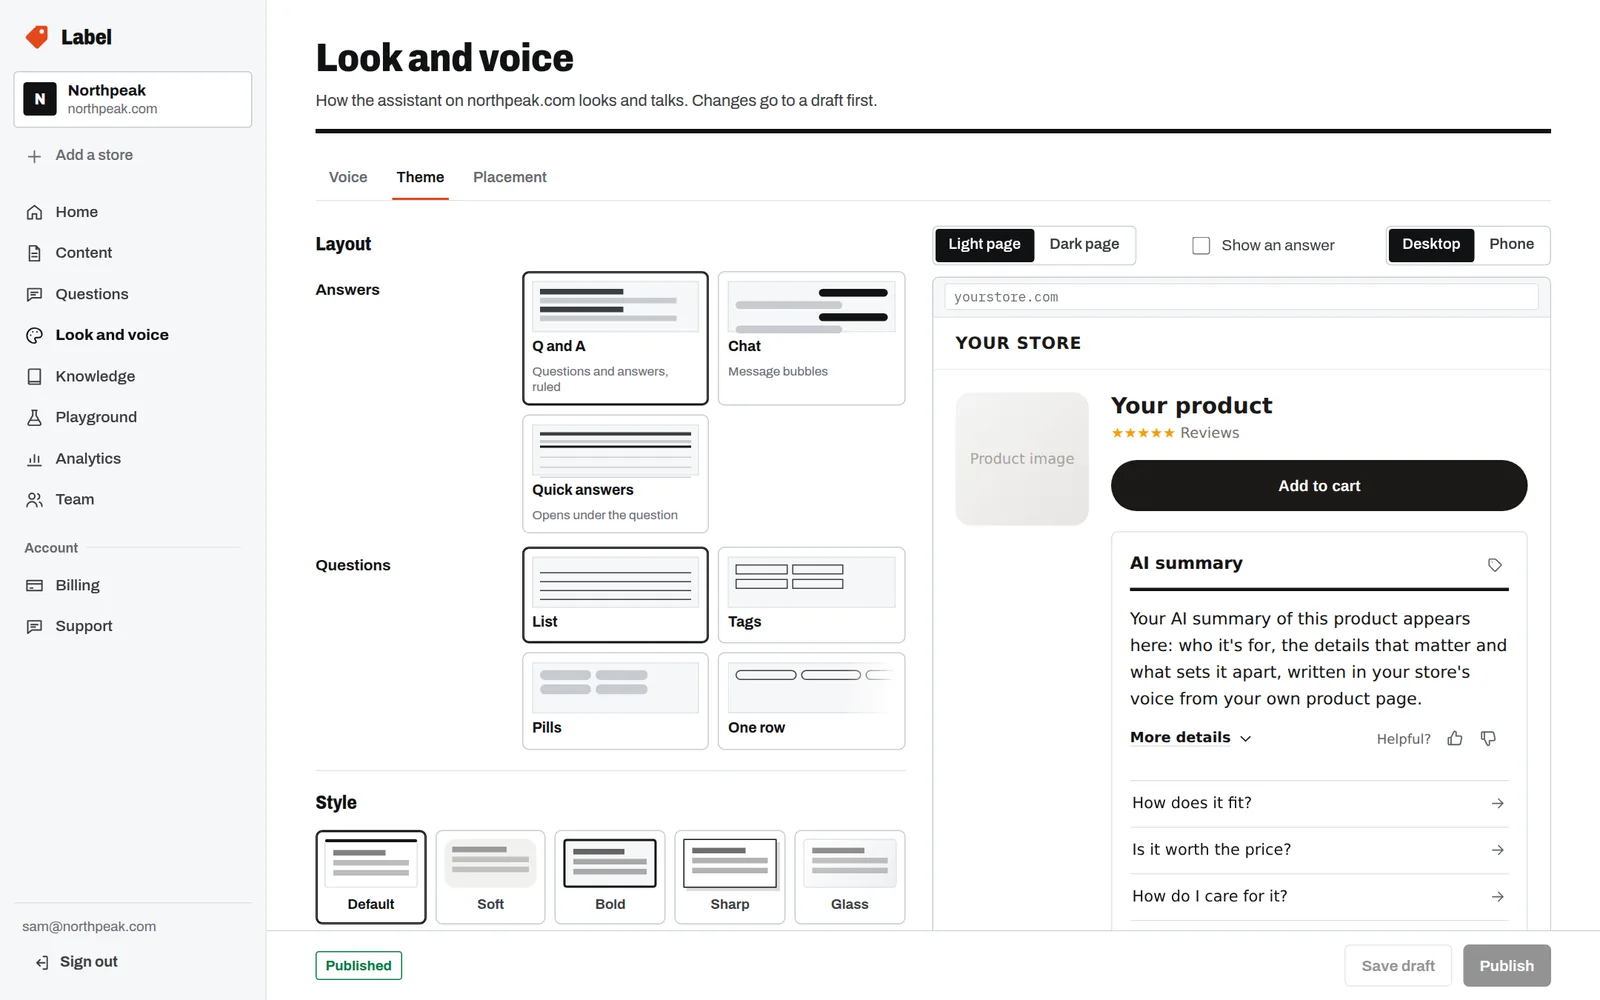
Task: Select the Light page preview option
Action: click(x=984, y=244)
